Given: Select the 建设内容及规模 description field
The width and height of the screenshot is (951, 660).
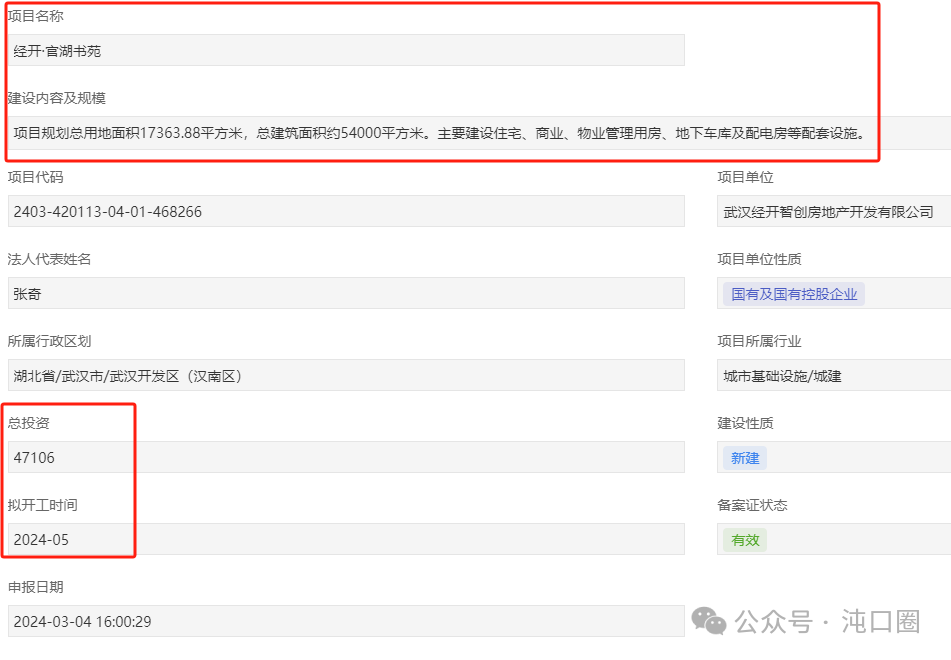Looking at the screenshot, I should pos(440,132).
